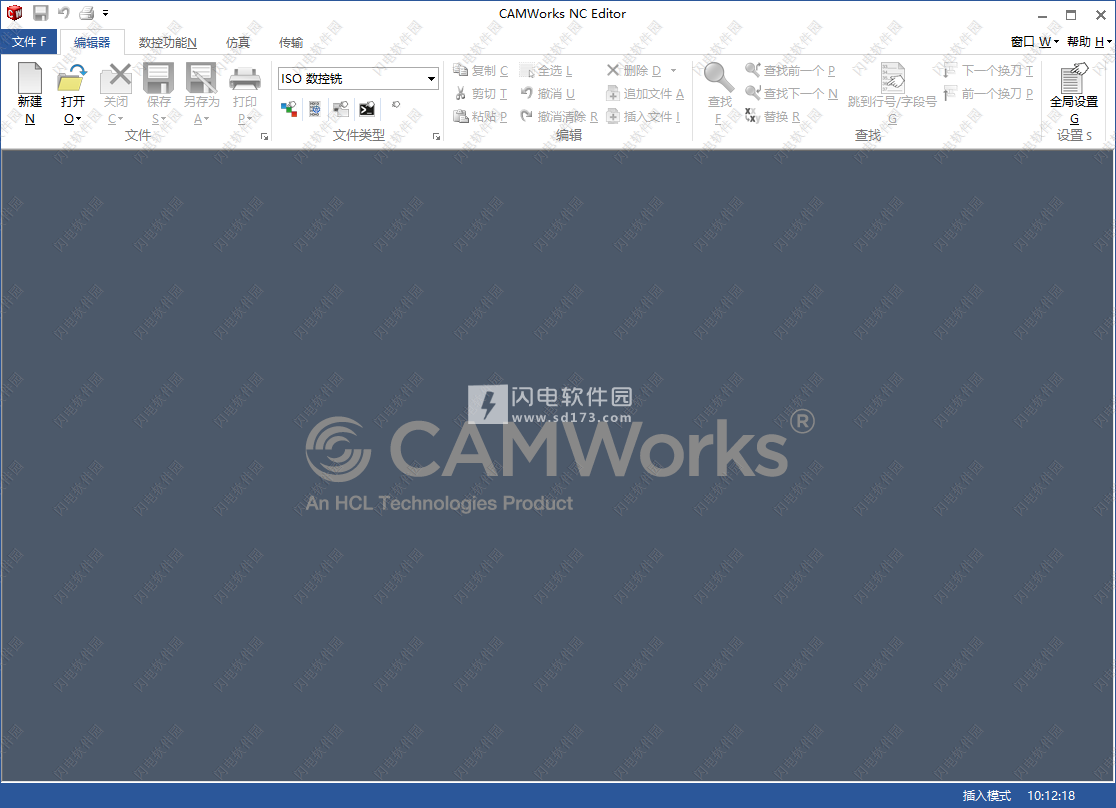
Task: Open the 文件类型 group dialog launcher
Action: [436, 136]
